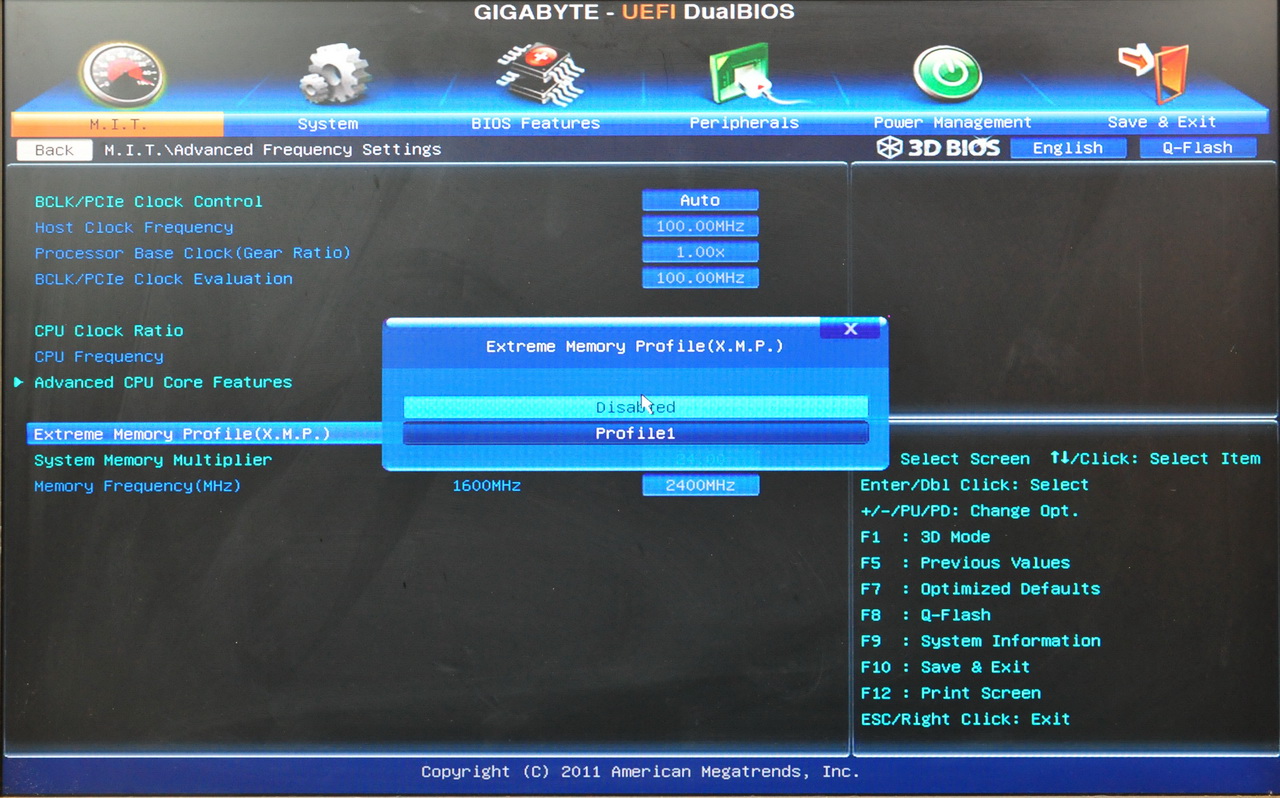Screen dimensions: 1280x798
Task: Select BCLK/PCIe Clock Control setting label
Action: coord(149,201)
